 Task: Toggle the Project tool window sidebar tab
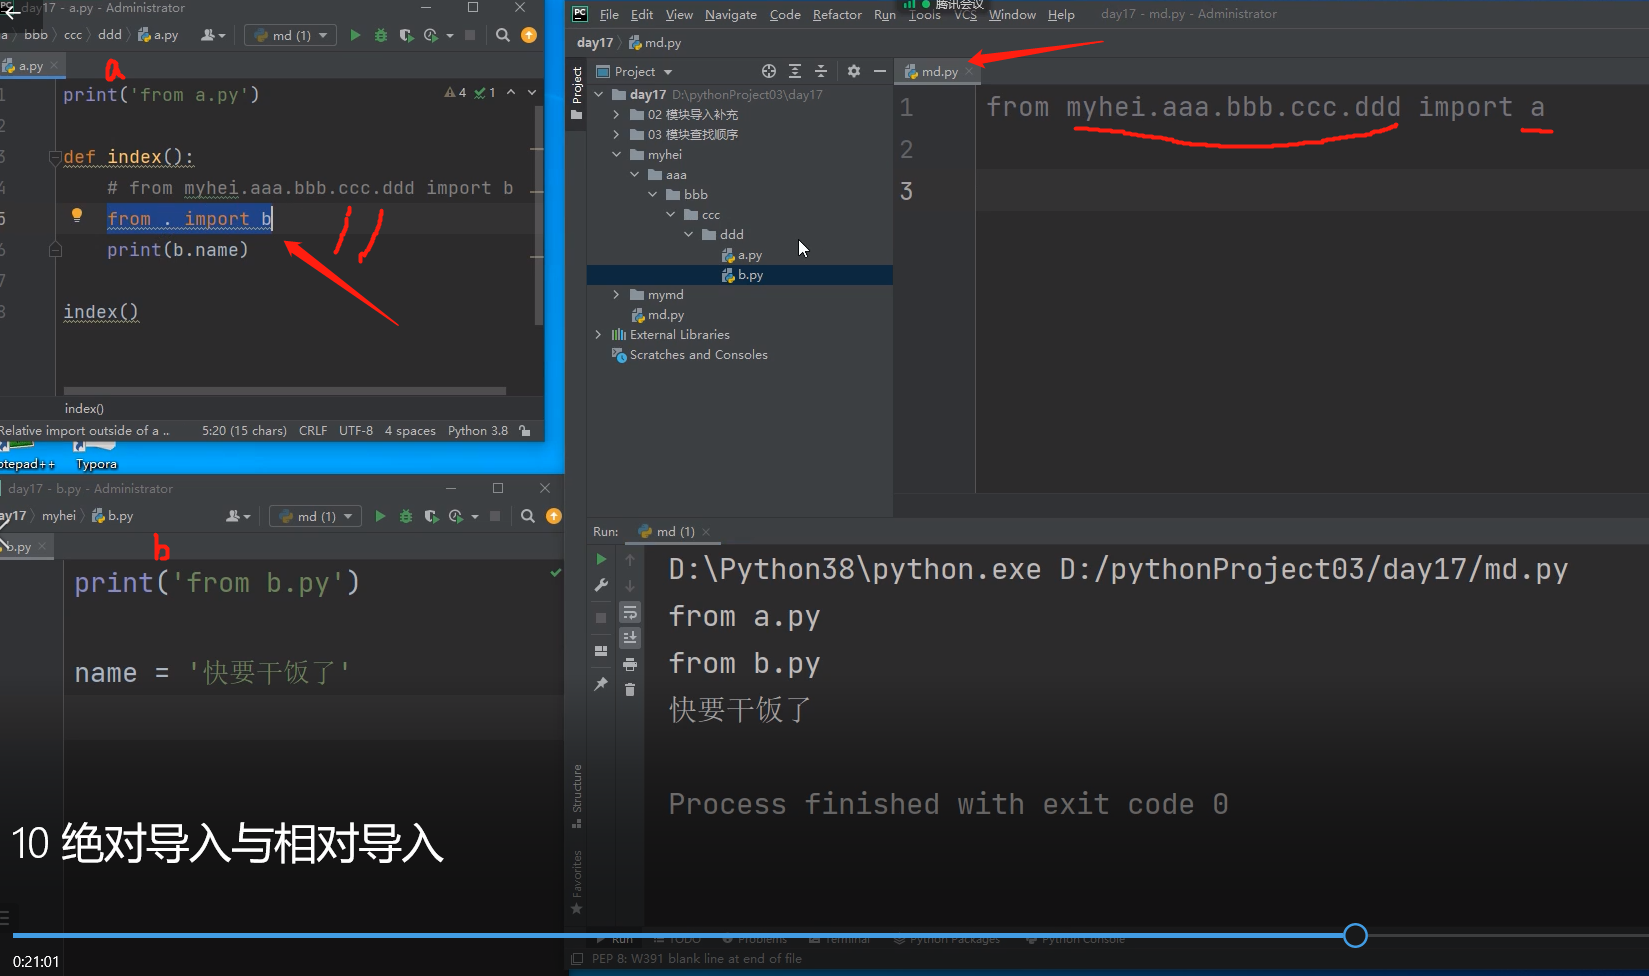pos(577,92)
